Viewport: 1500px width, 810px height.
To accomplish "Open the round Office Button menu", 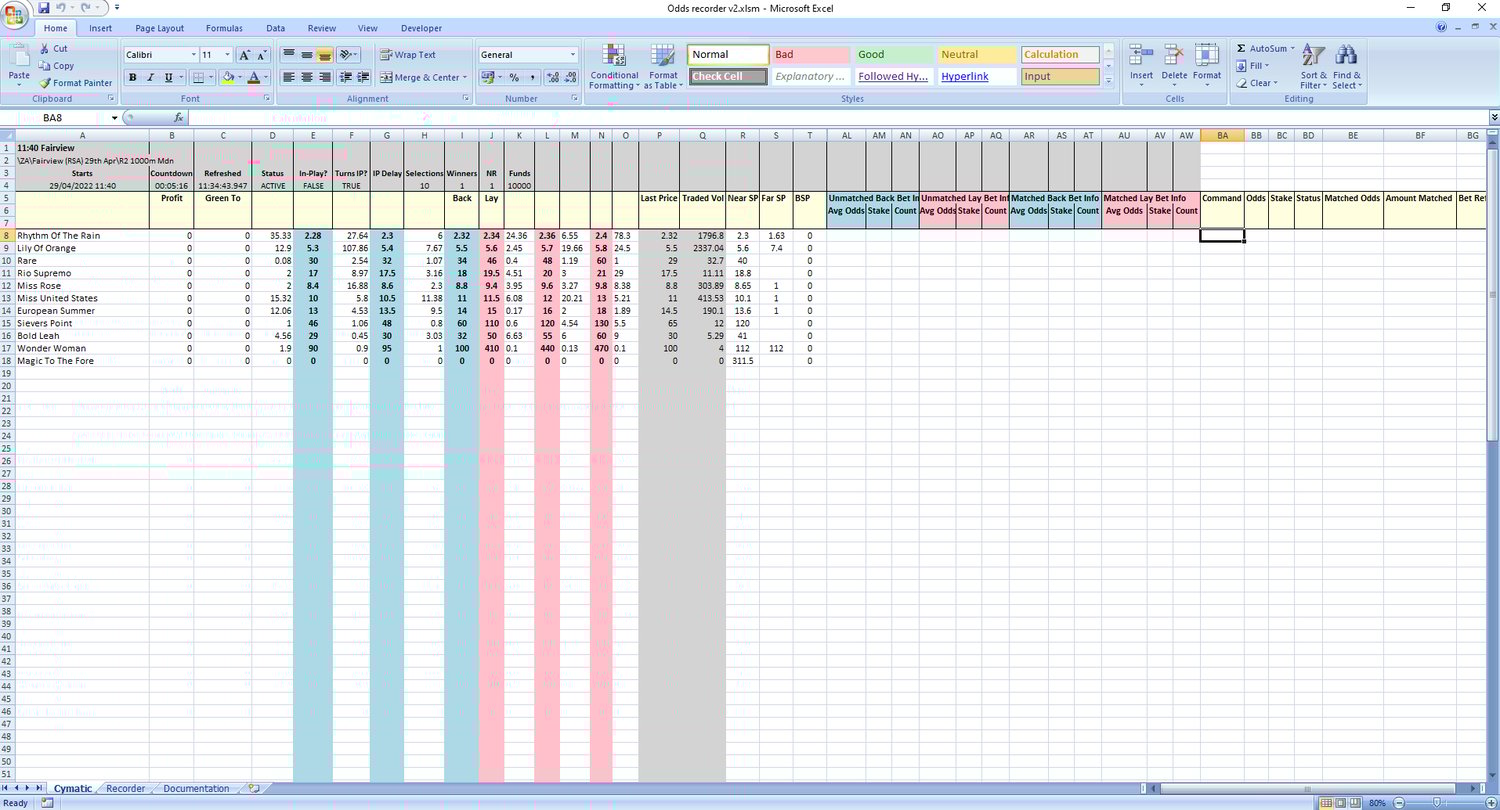I will (x=16, y=17).
